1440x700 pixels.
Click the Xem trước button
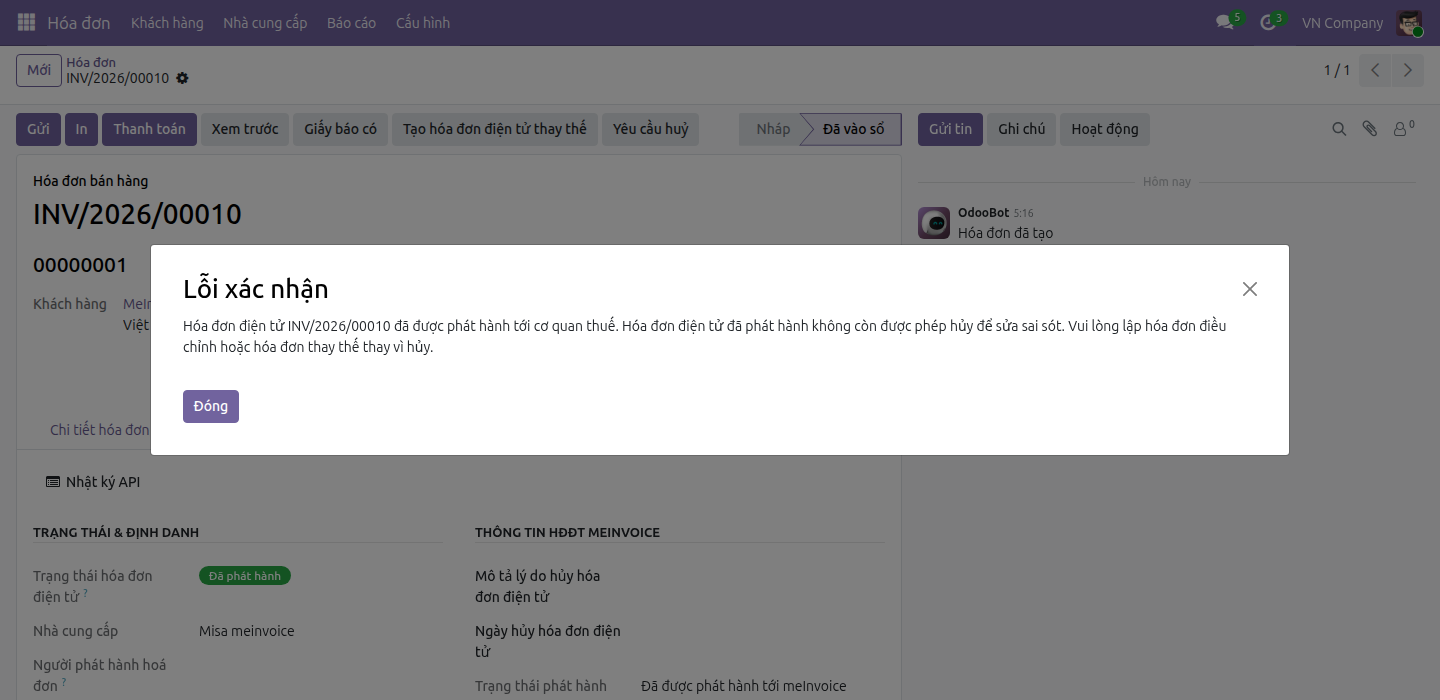[x=245, y=129]
